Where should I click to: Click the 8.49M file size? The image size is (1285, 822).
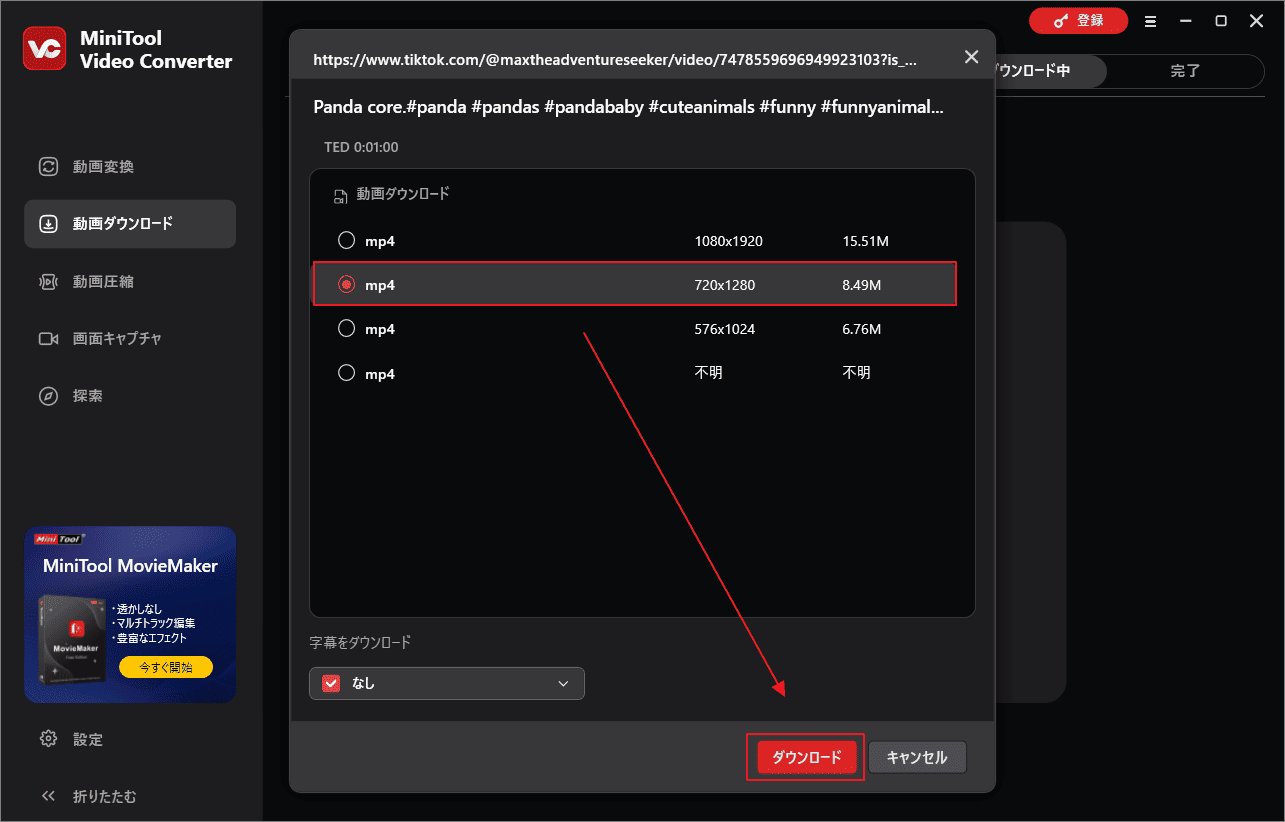pyautogui.click(x=862, y=285)
